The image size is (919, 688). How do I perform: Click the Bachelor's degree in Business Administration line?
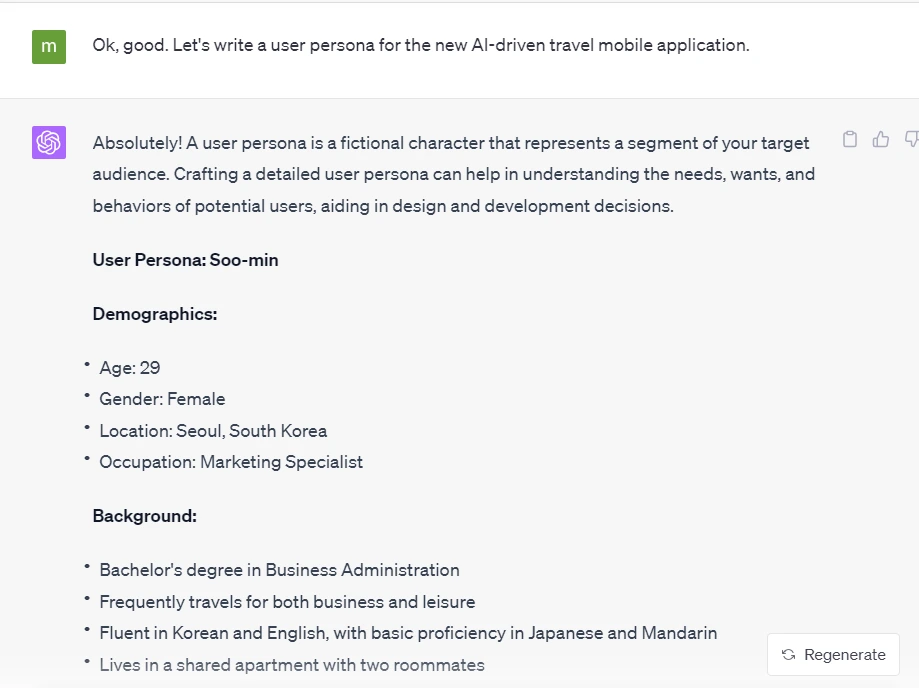pos(280,570)
